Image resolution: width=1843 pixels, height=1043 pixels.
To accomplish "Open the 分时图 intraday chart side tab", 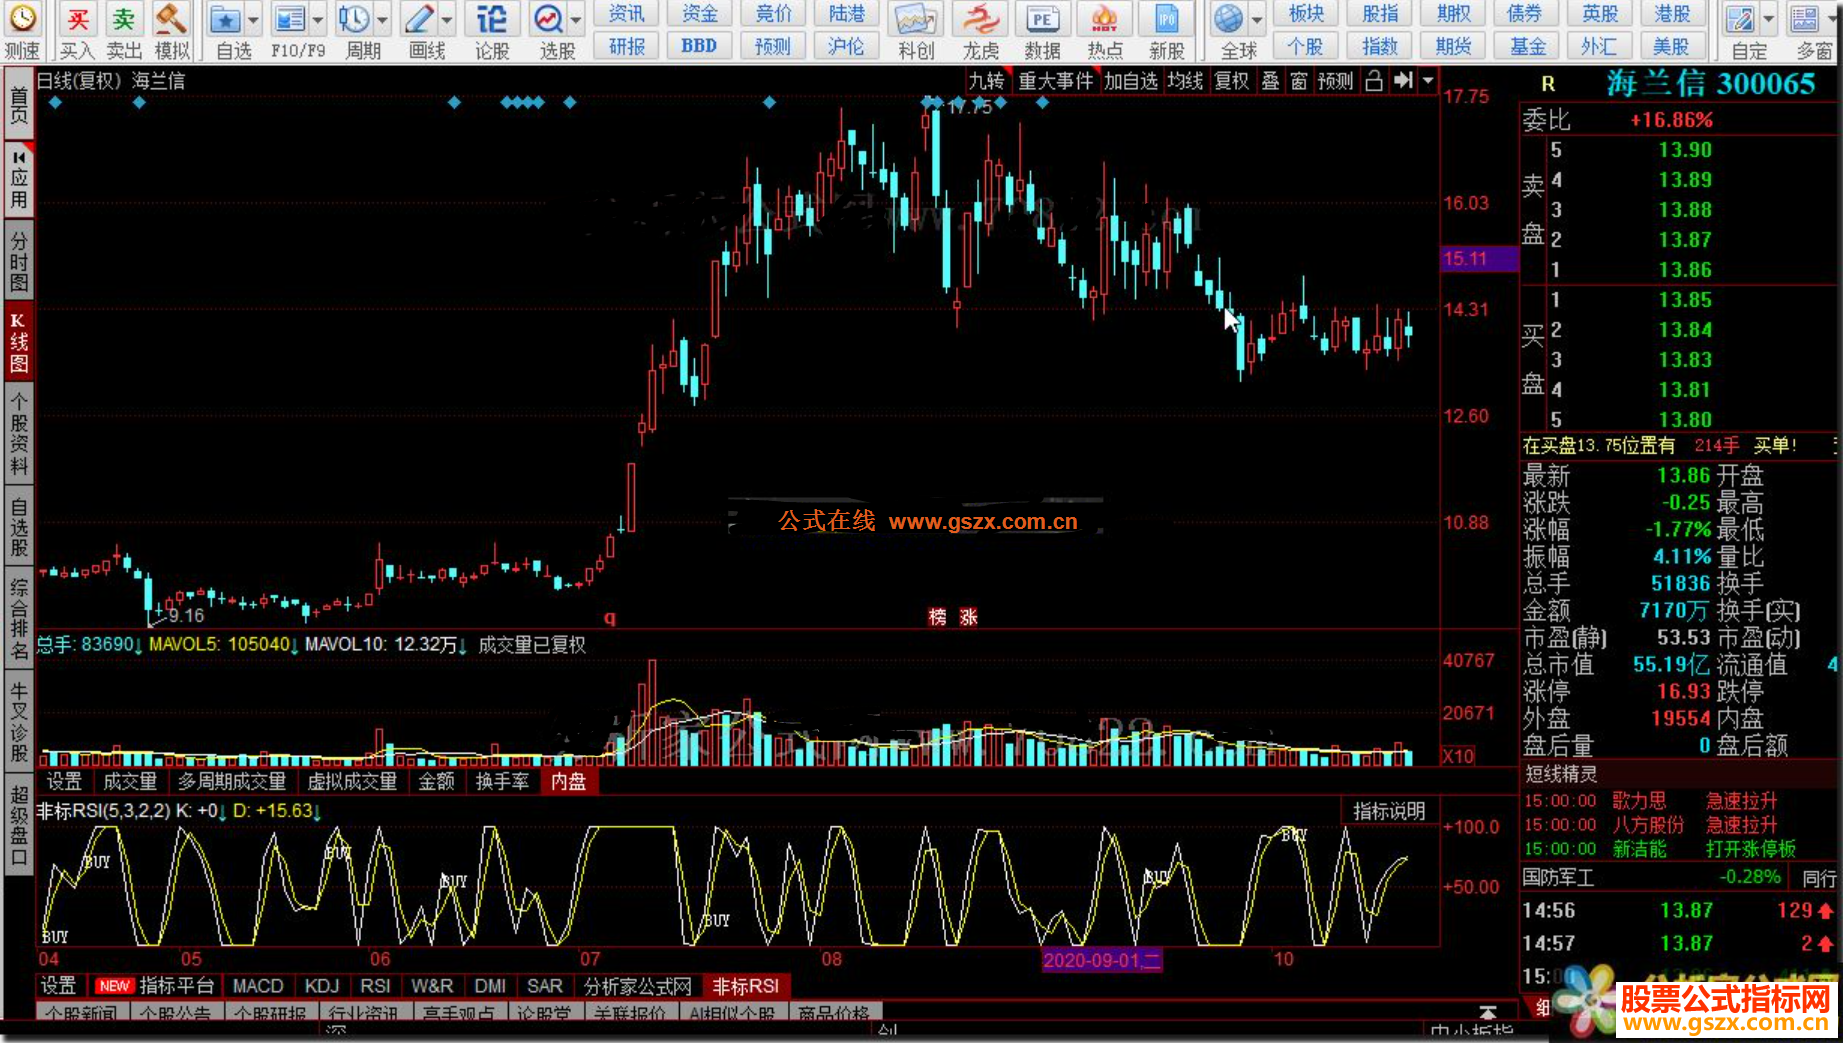I will click(19, 260).
